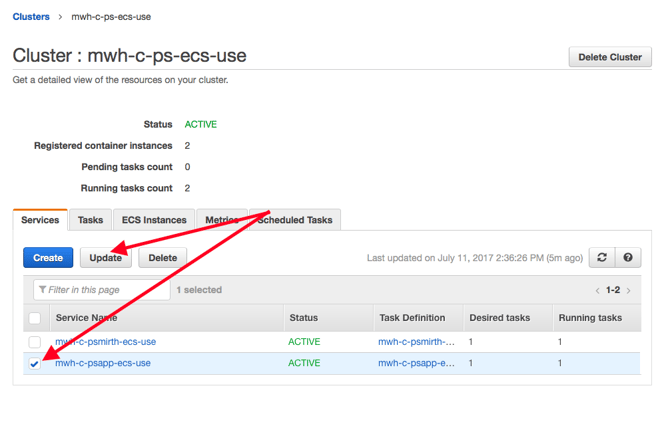
Task: Click the Update button
Action: point(106,257)
